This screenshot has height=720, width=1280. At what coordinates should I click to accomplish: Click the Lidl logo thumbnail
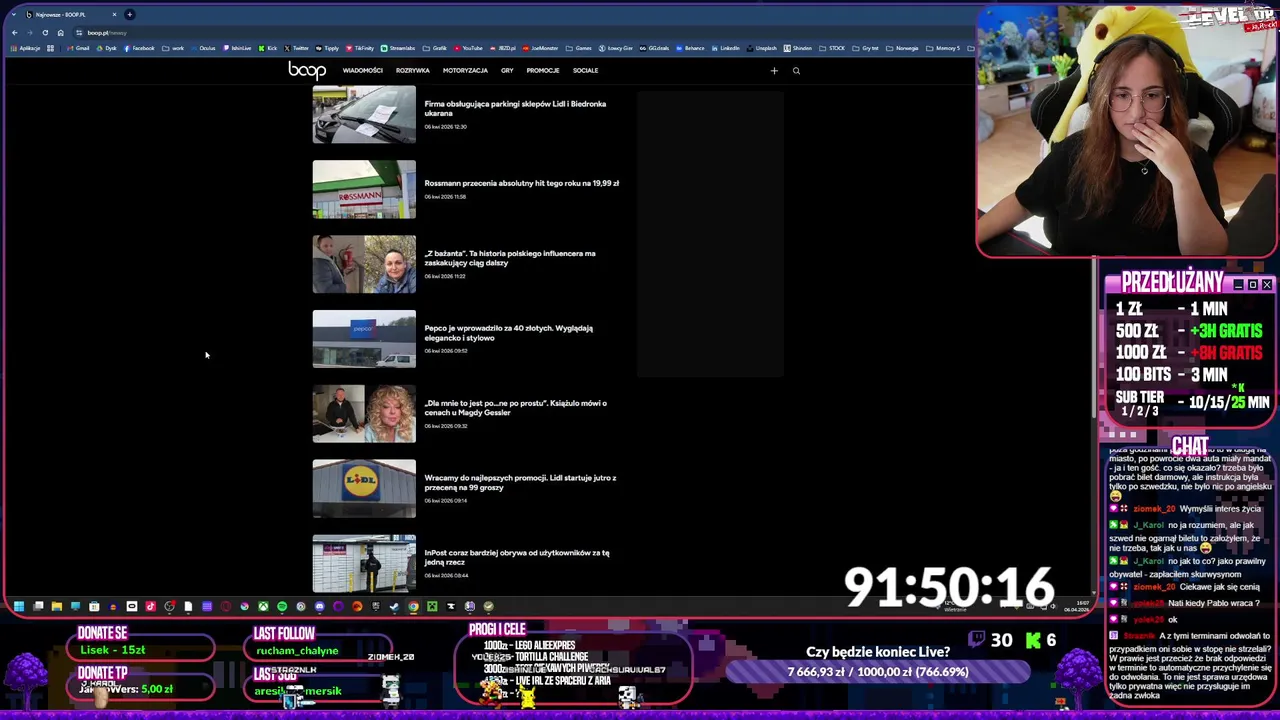pyautogui.click(x=364, y=488)
